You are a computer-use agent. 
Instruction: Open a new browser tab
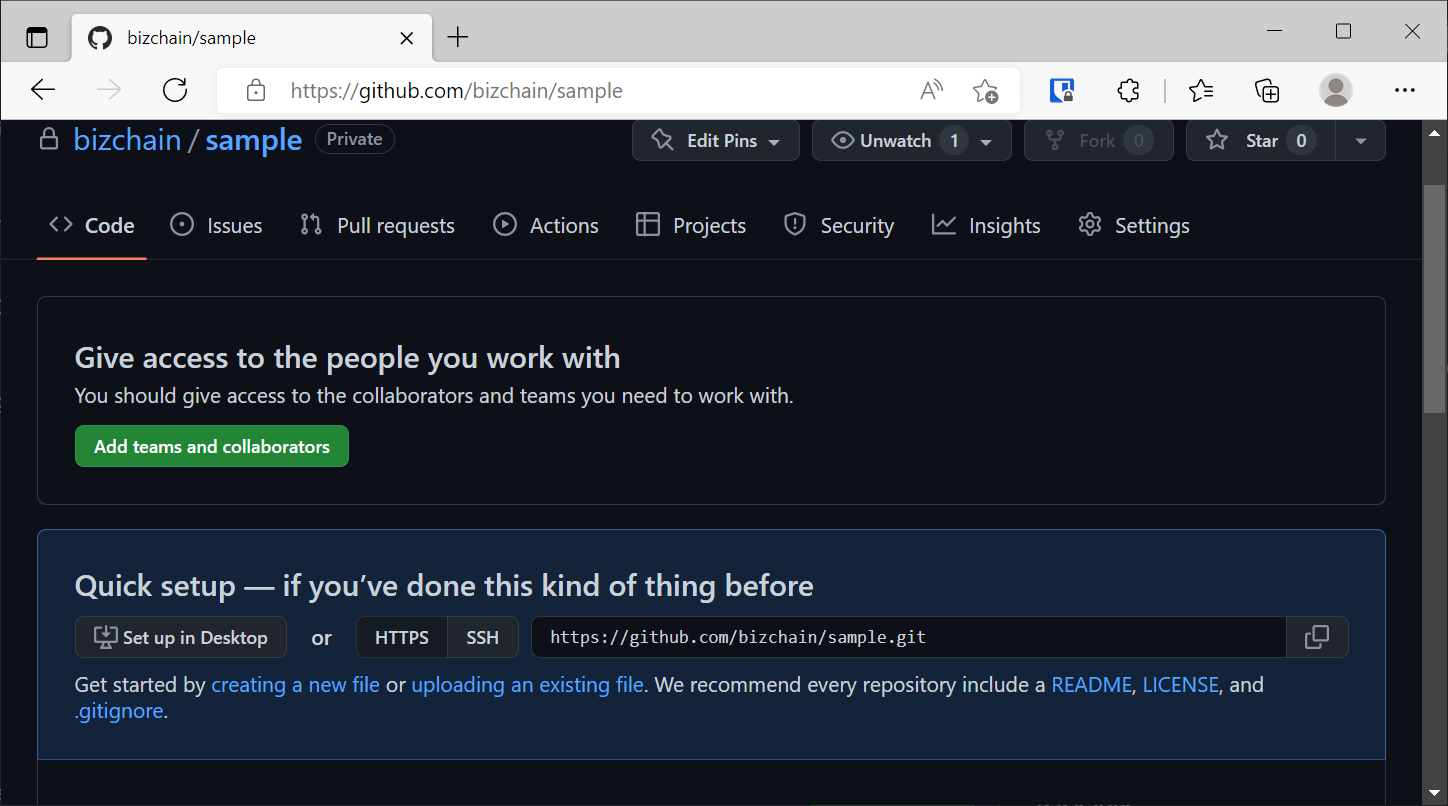tap(457, 37)
